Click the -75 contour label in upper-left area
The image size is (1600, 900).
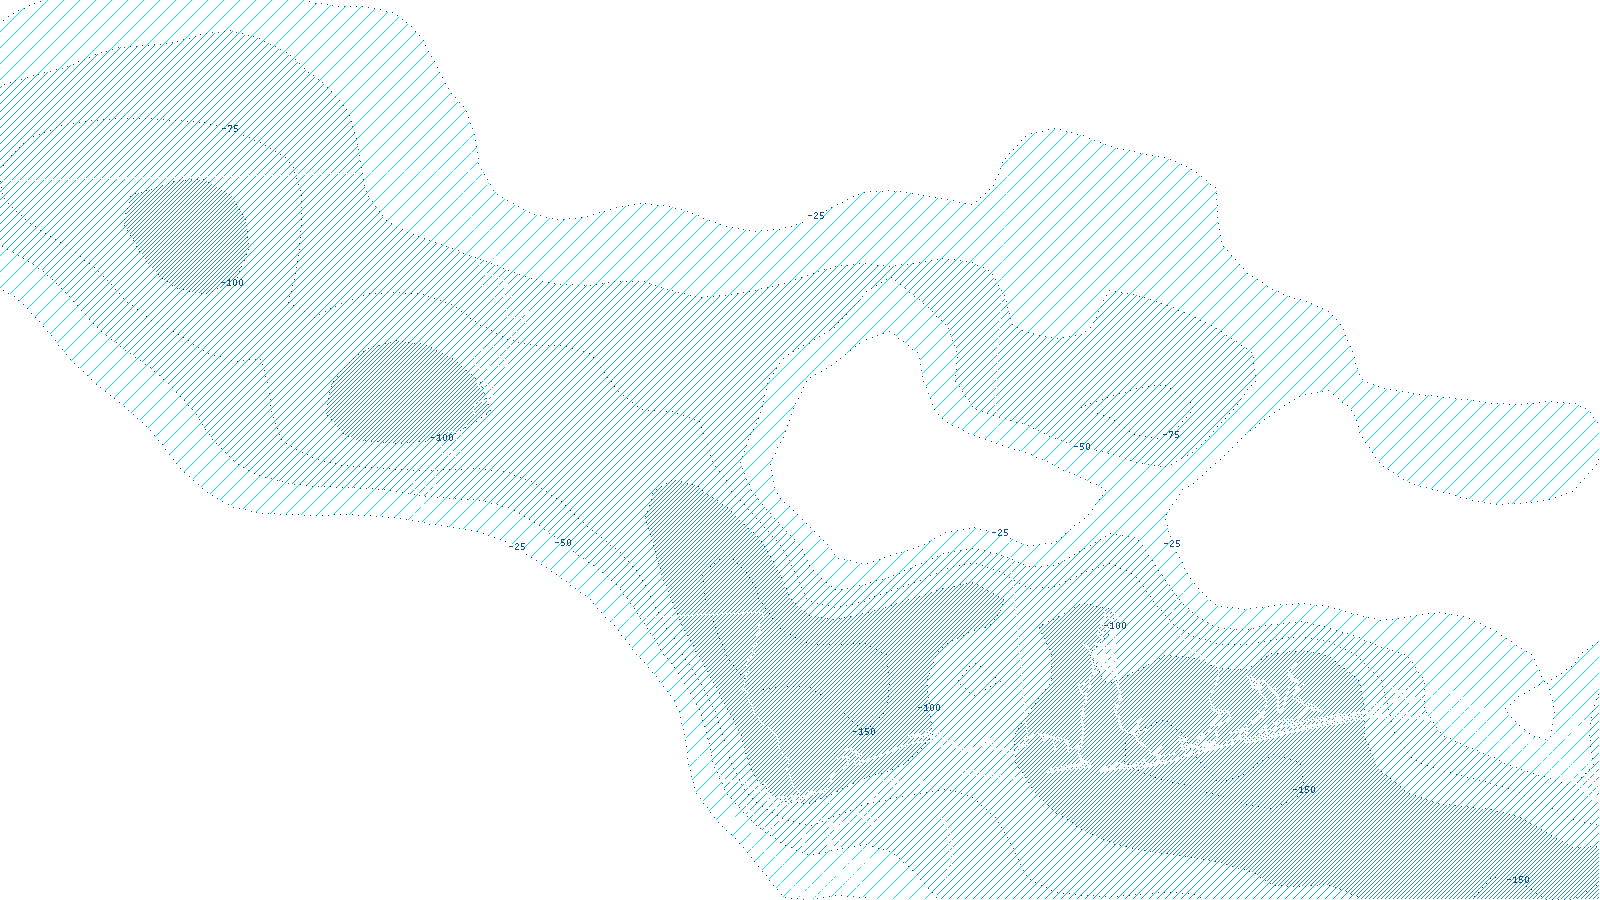(230, 129)
